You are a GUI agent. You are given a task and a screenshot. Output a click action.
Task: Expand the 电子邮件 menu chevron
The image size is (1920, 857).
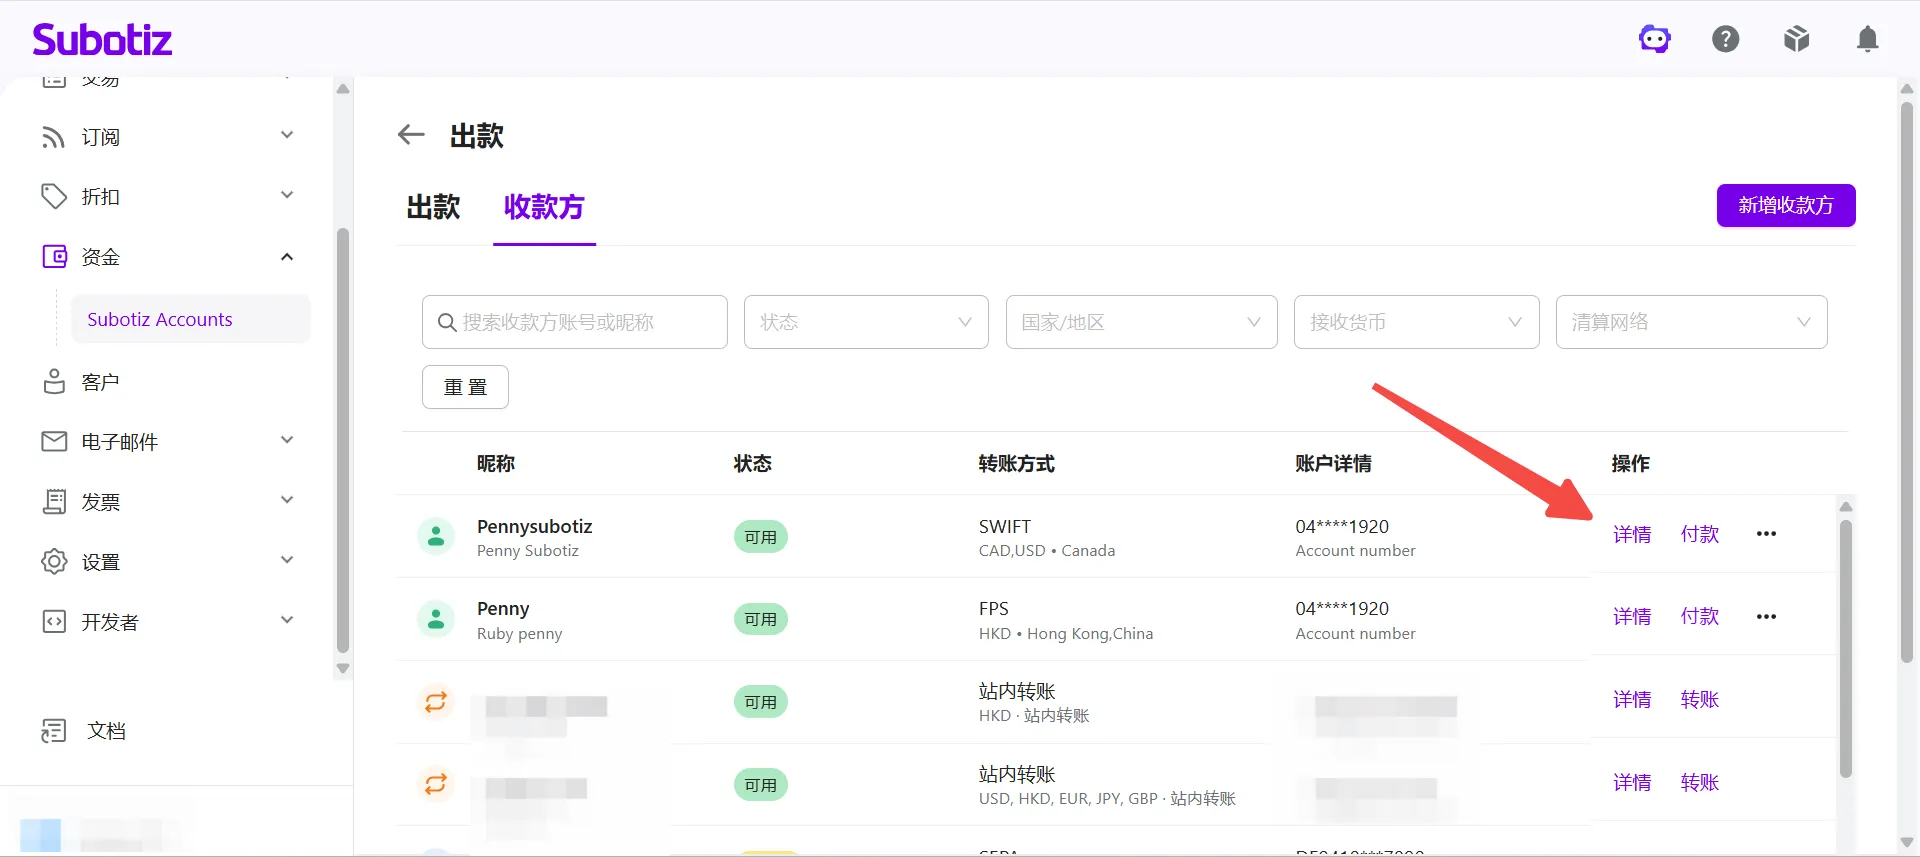287,440
